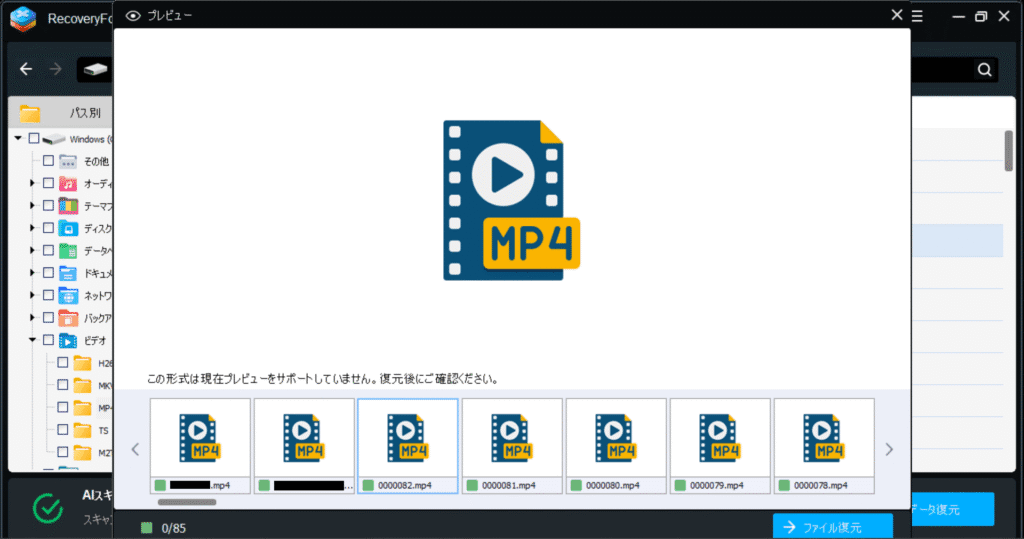Check the H26 folder checkbox
The height and width of the screenshot is (539, 1024).
[x=63, y=363]
